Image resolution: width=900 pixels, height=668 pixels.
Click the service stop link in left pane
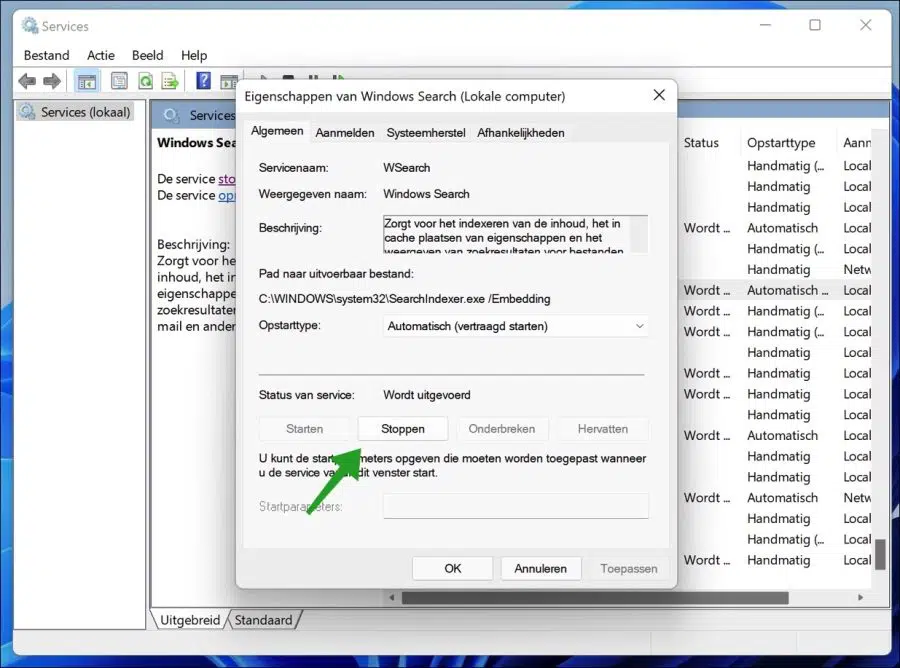click(x=226, y=179)
